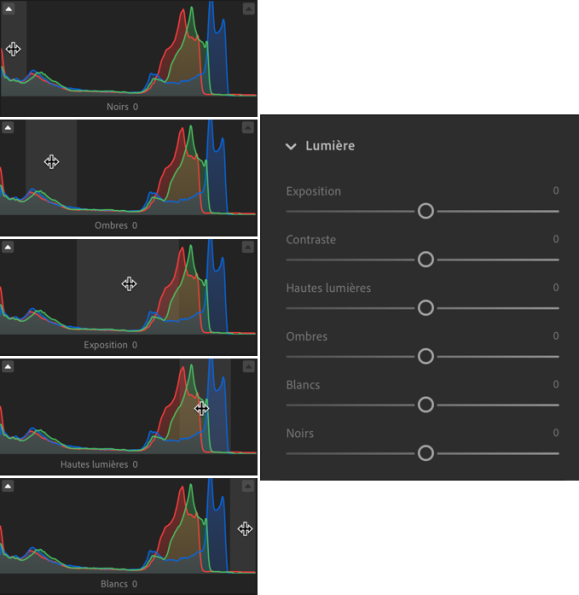Click the Blancs slider handle
579x595 pixels.
pyautogui.click(x=426, y=405)
